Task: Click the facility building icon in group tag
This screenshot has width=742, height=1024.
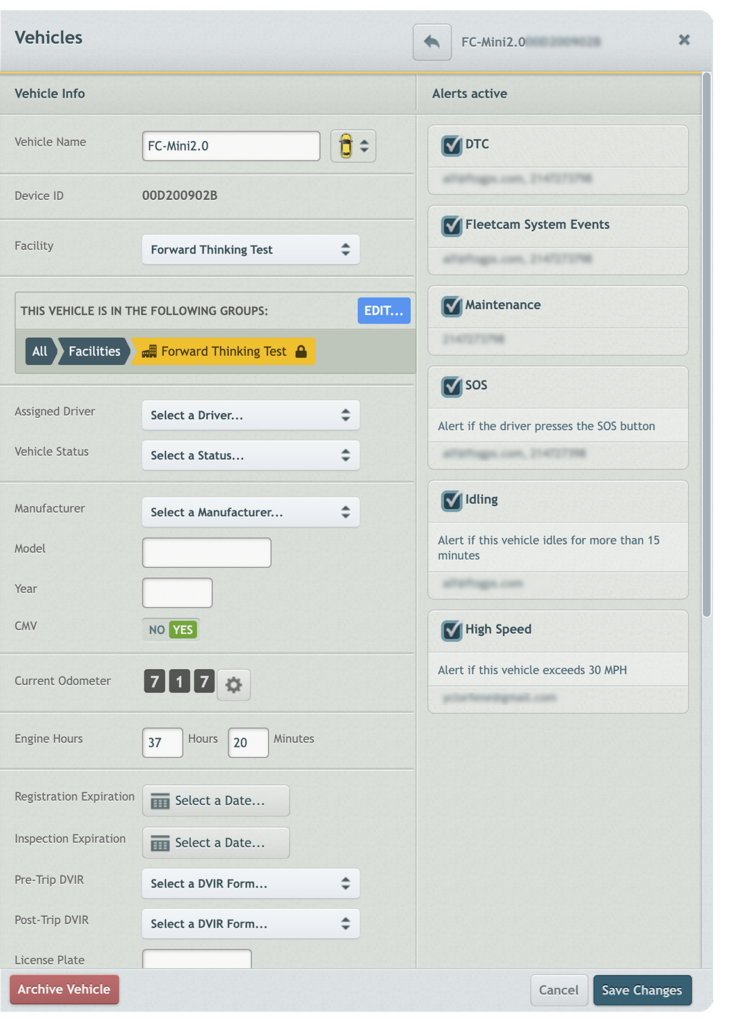Action: (x=150, y=351)
